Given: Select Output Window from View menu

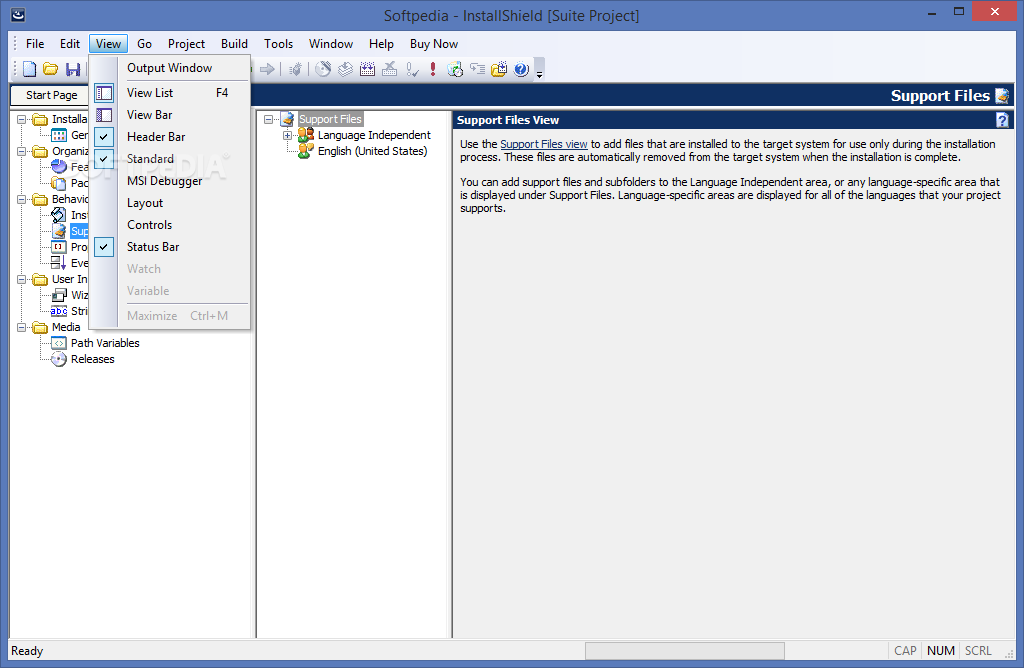Looking at the screenshot, I should (x=170, y=68).
